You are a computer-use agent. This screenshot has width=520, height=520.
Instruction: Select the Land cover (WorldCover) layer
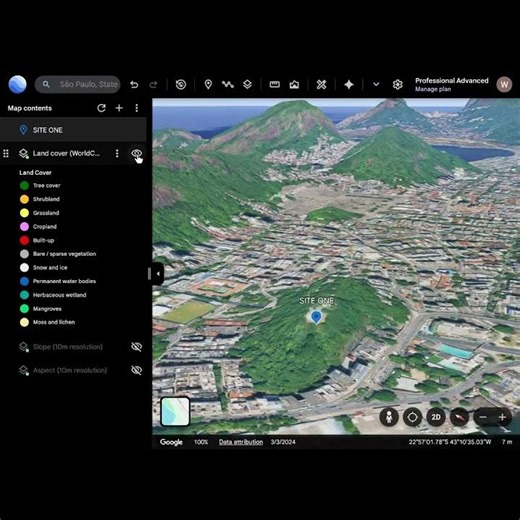tap(66, 153)
